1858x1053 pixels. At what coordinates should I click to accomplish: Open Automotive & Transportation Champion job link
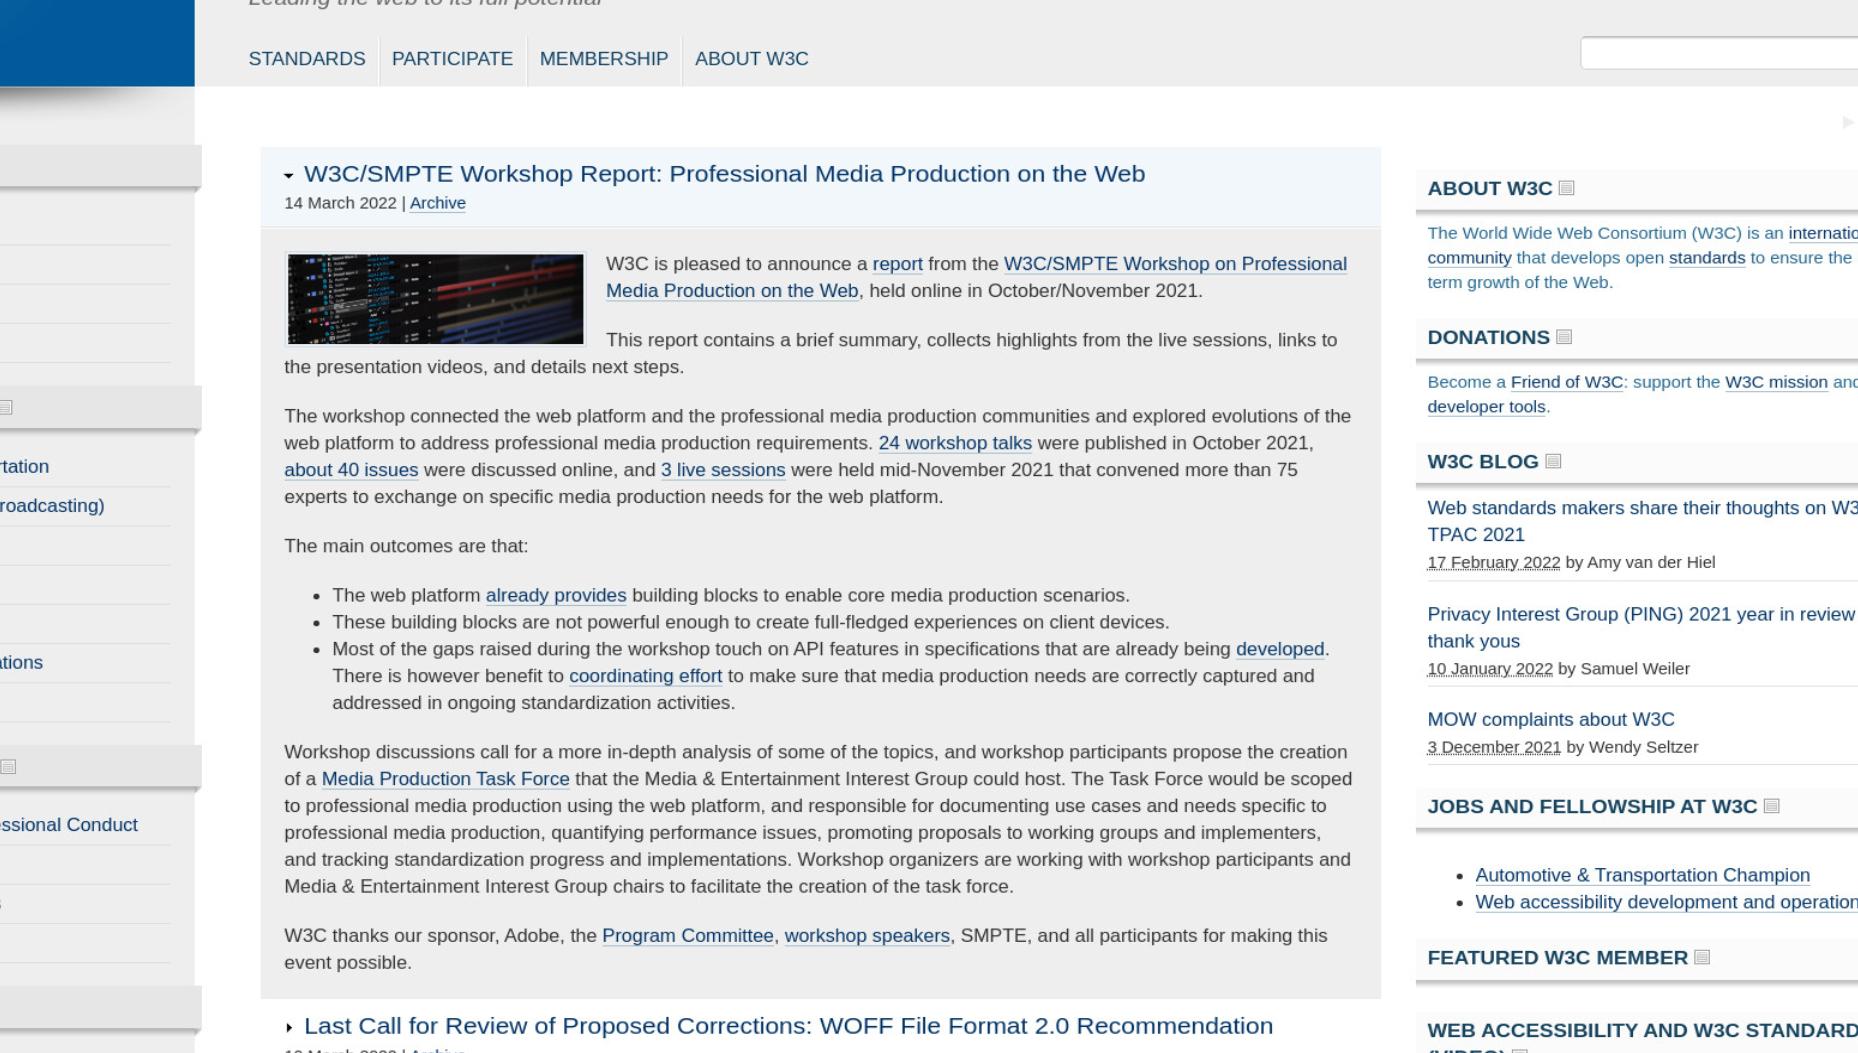(x=1642, y=875)
